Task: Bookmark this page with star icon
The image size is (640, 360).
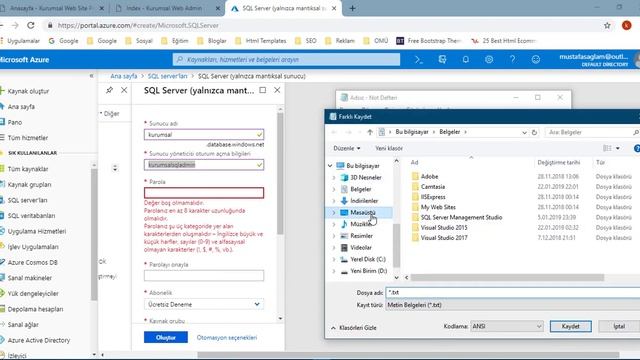Action: coord(607,25)
